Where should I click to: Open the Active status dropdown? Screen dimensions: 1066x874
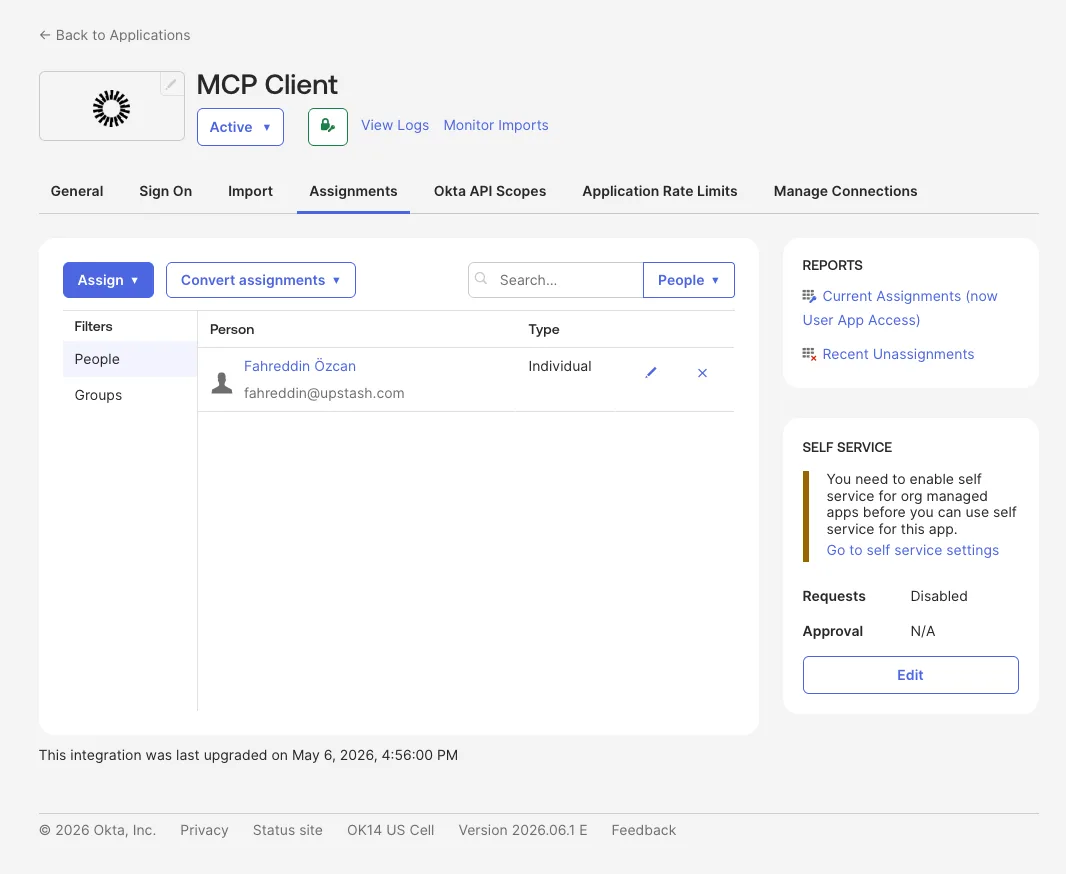(x=240, y=127)
